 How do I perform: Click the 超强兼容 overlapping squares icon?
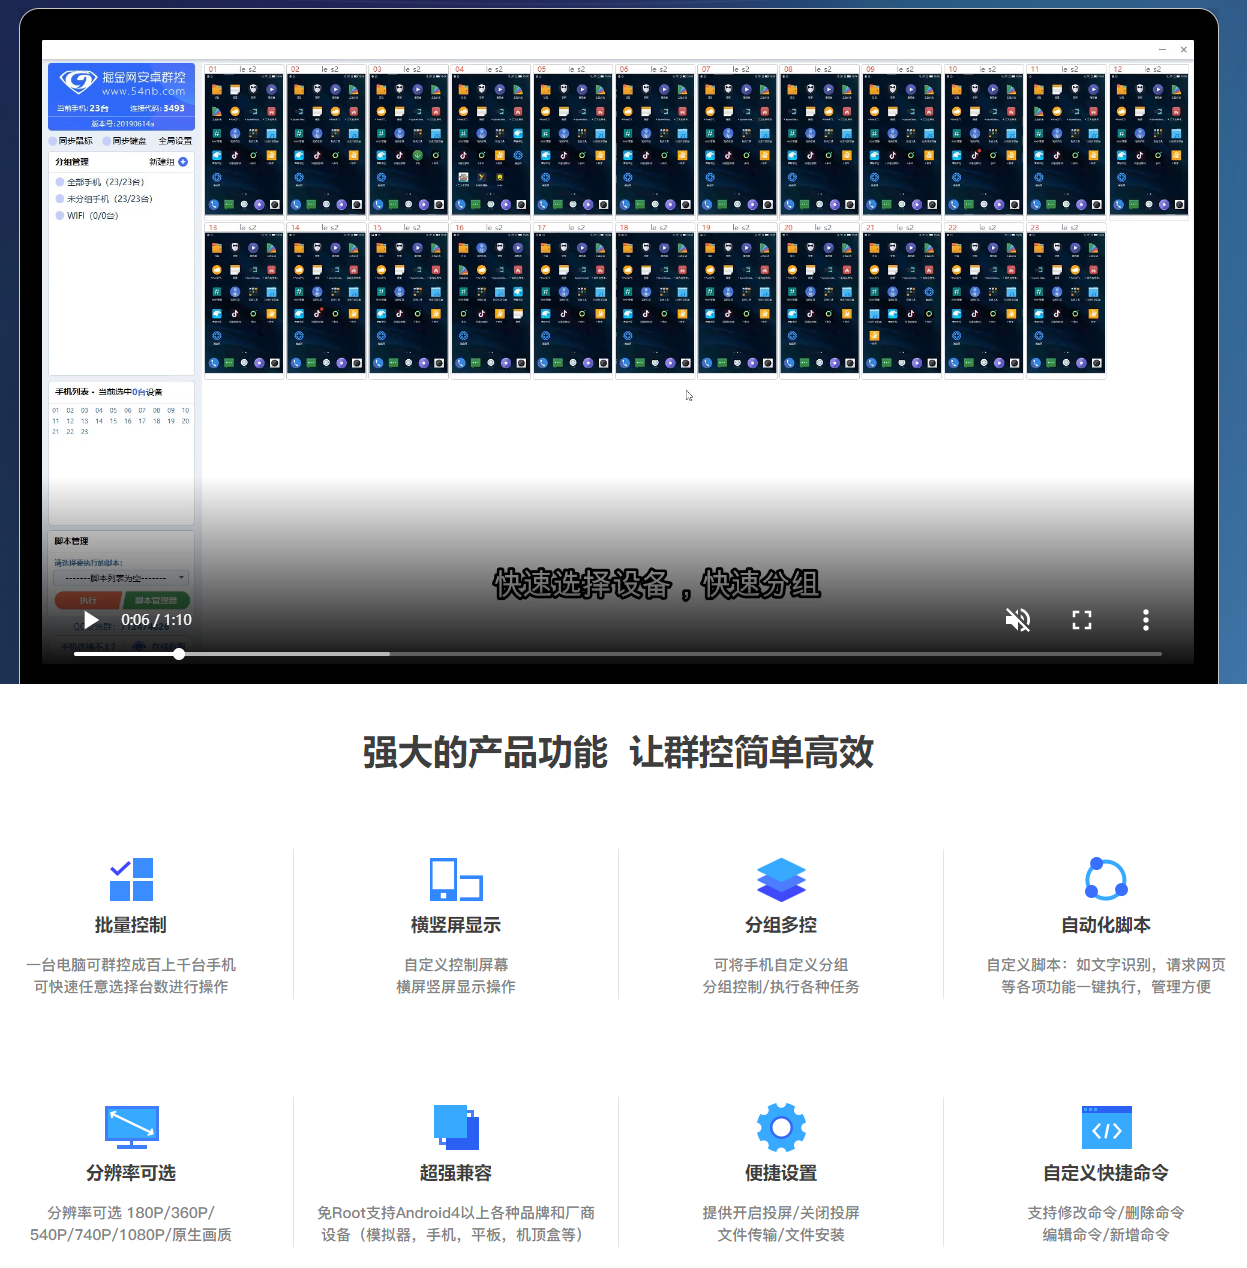click(456, 1127)
